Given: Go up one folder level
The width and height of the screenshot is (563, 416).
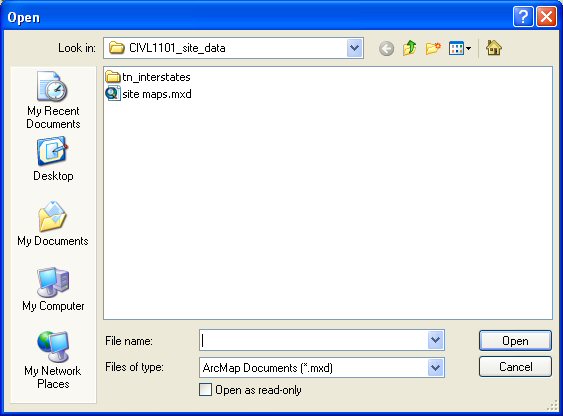Looking at the screenshot, I should click(x=410, y=48).
